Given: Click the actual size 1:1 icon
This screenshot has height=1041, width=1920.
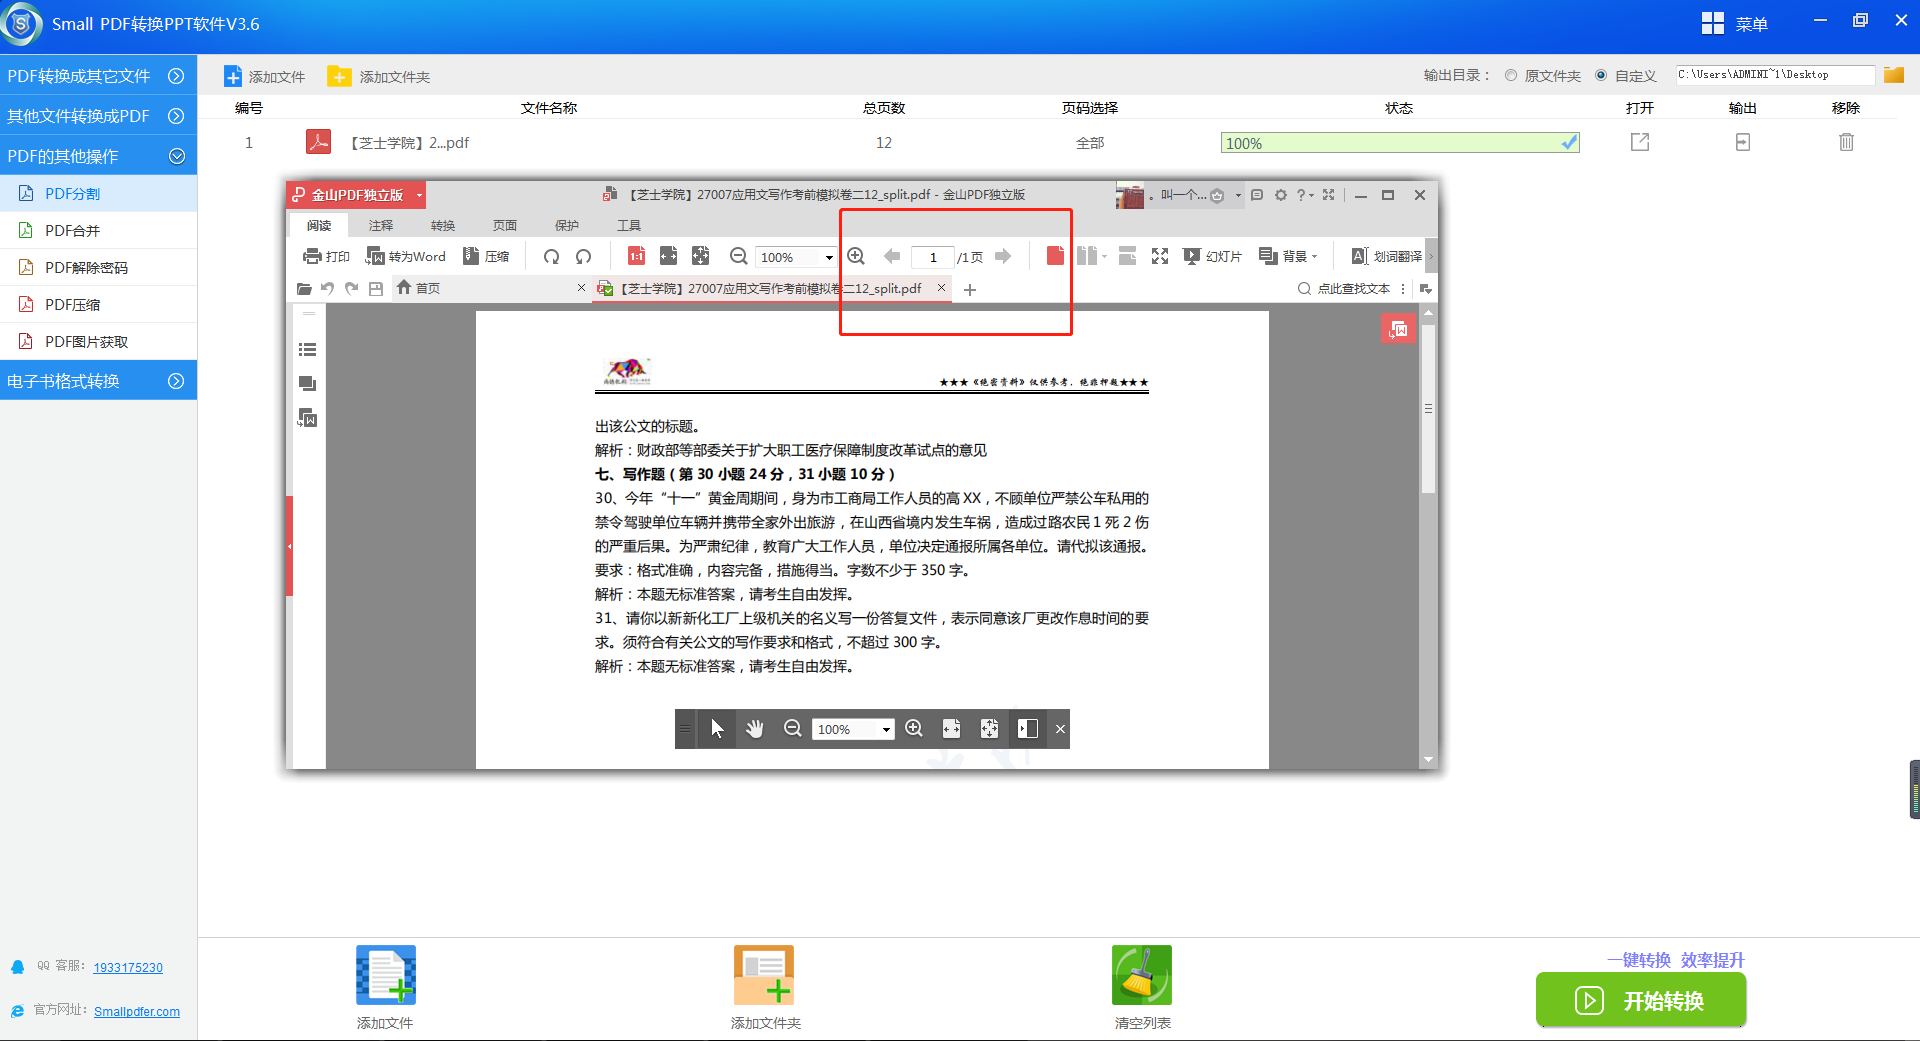Looking at the screenshot, I should (636, 256).
